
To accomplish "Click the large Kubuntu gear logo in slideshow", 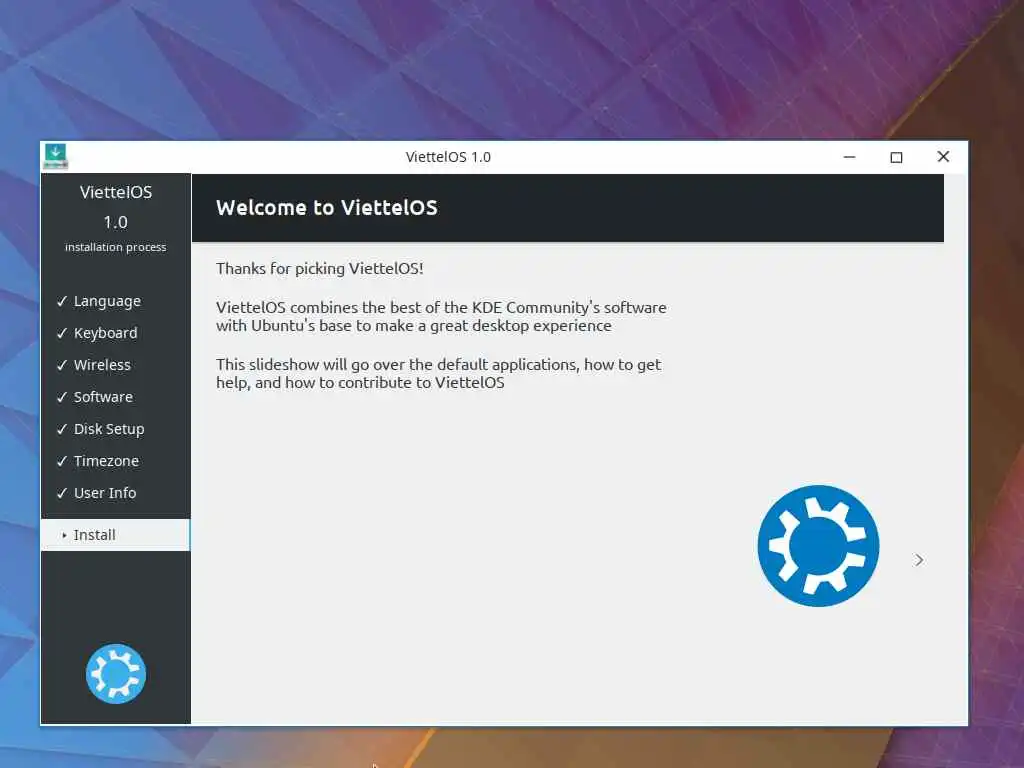I will pyautogui.click(x=818, y=545).
